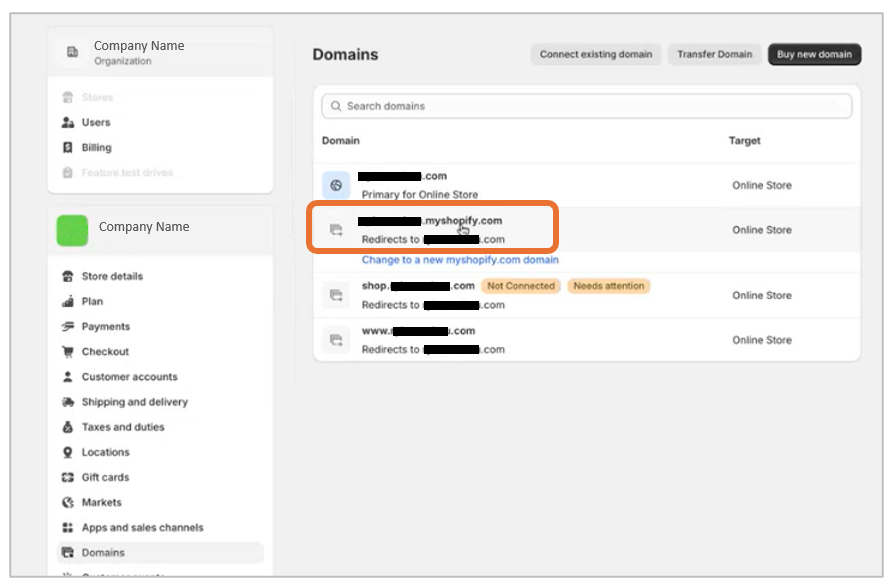Click the Taxes and duties icon
Screen dimensions: 892x586
tap(68, 427)
